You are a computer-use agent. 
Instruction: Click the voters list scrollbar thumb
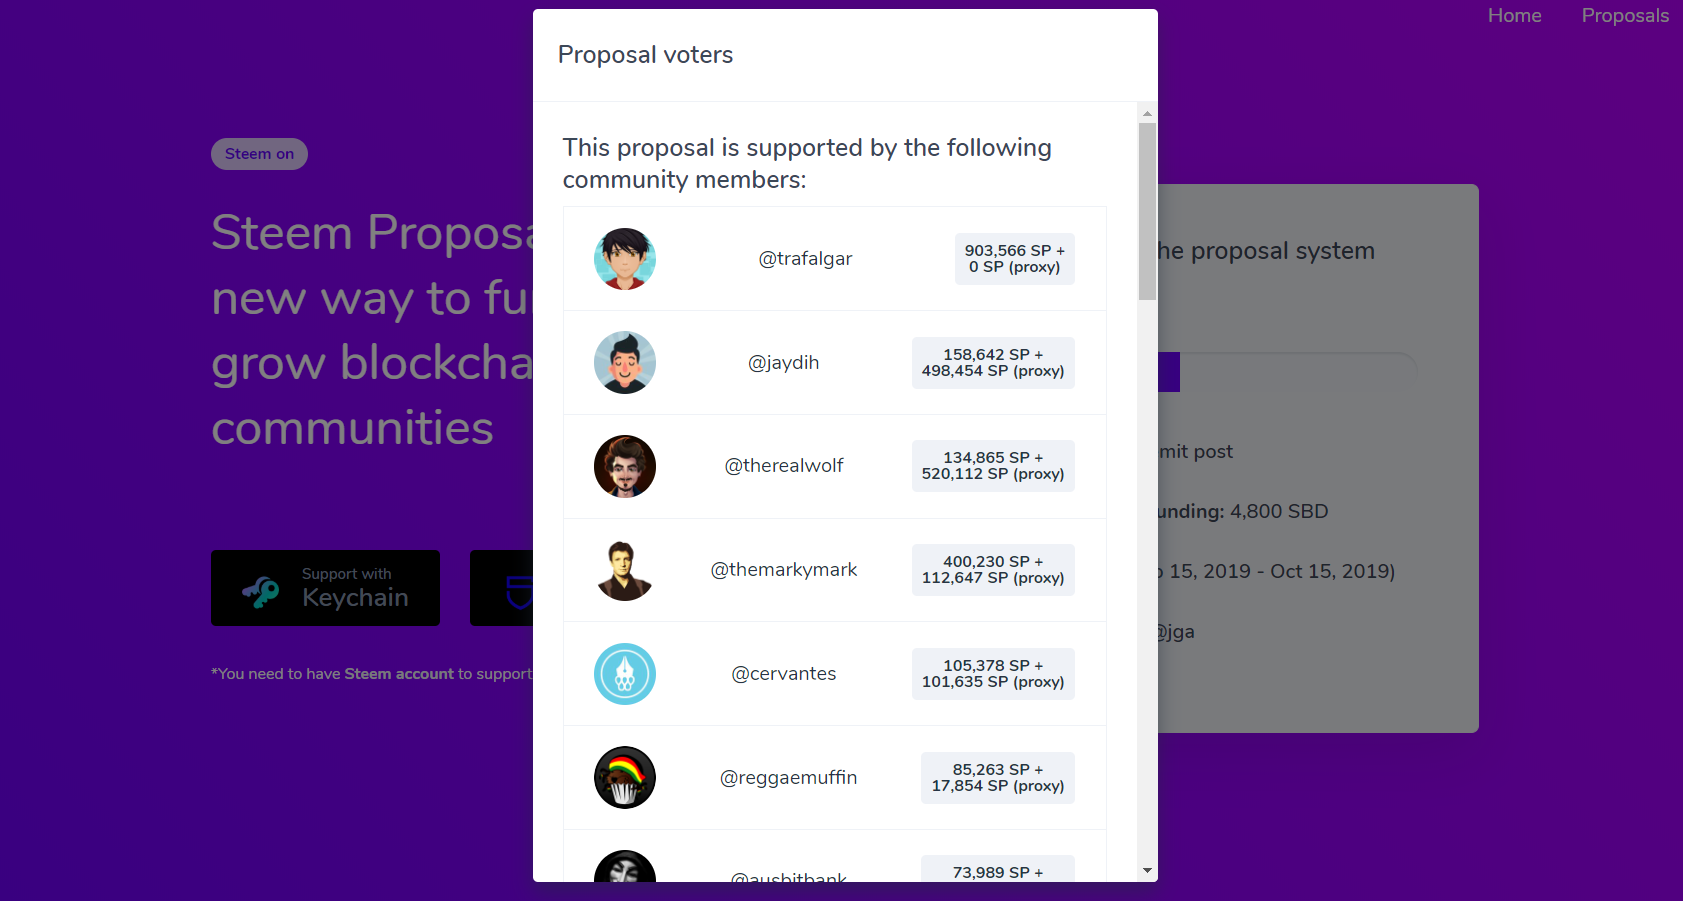pyautogui.click(x=1147, y=212)
